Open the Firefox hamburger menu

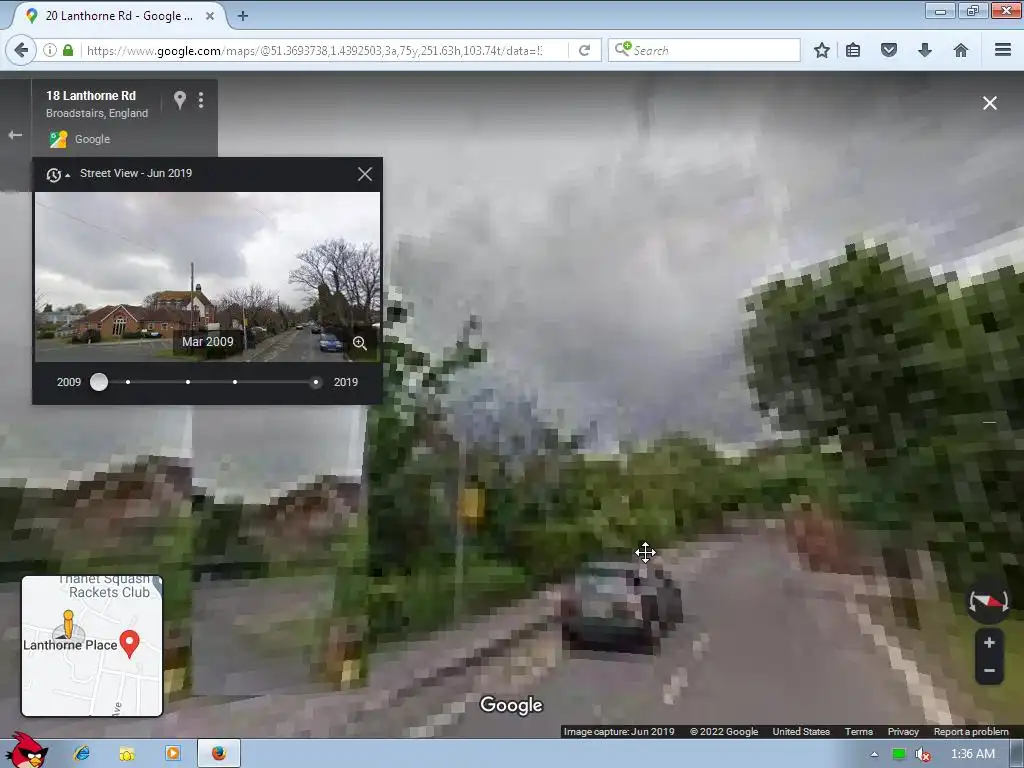pos(1003,50)
